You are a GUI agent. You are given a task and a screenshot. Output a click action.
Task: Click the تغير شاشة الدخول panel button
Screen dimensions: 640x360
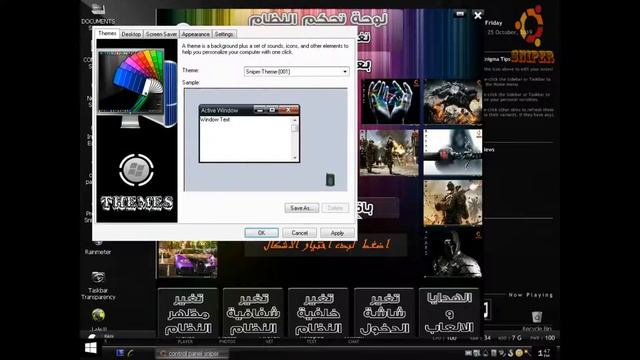coord(384,313)
